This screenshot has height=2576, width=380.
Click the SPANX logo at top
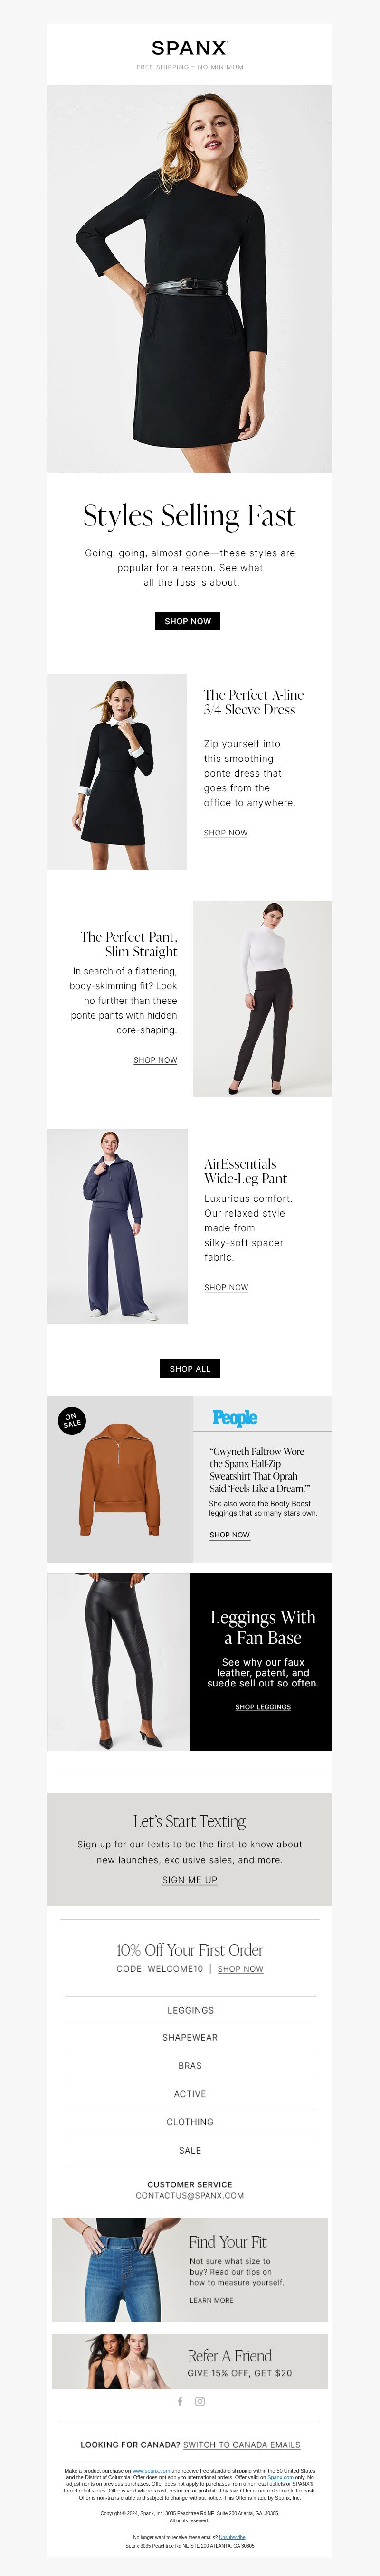coord(190,48)
